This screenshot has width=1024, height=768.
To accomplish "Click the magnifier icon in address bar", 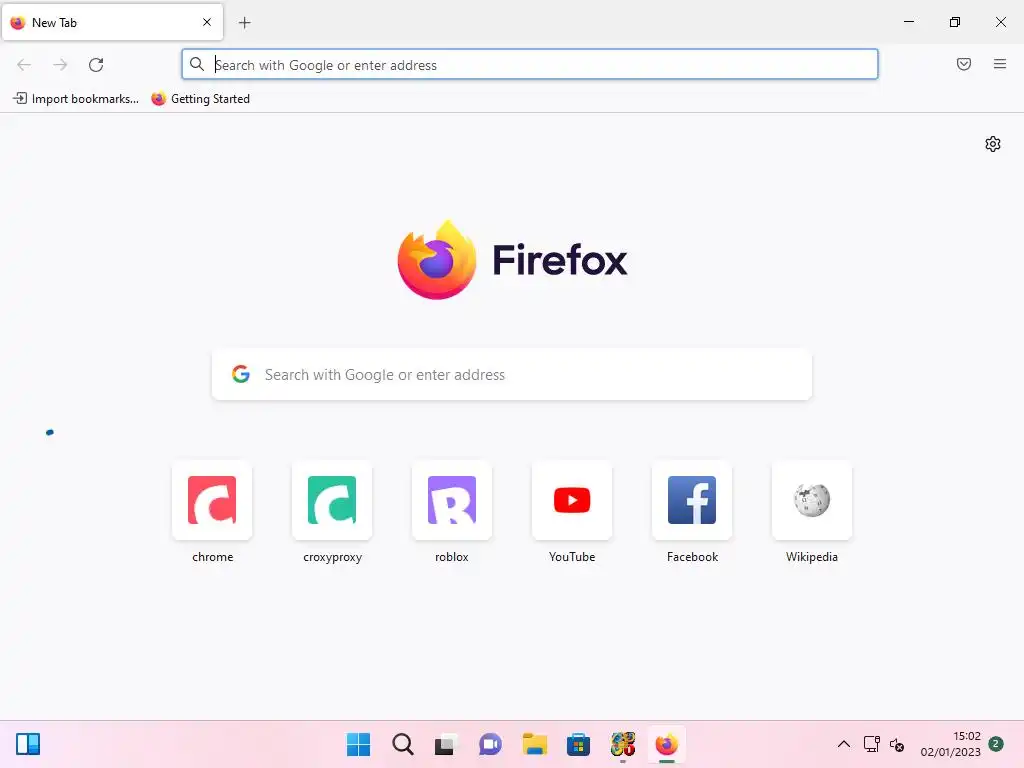I will 197,64.
